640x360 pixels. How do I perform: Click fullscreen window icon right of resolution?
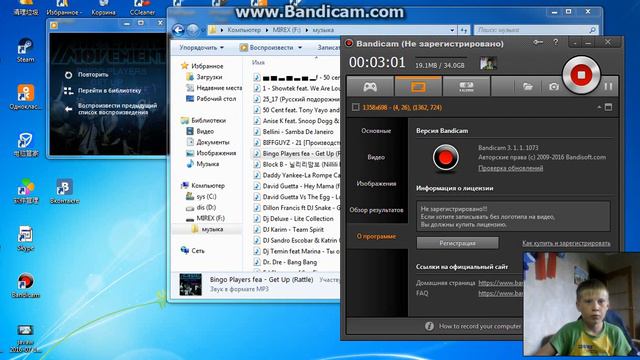pos(608,107)
